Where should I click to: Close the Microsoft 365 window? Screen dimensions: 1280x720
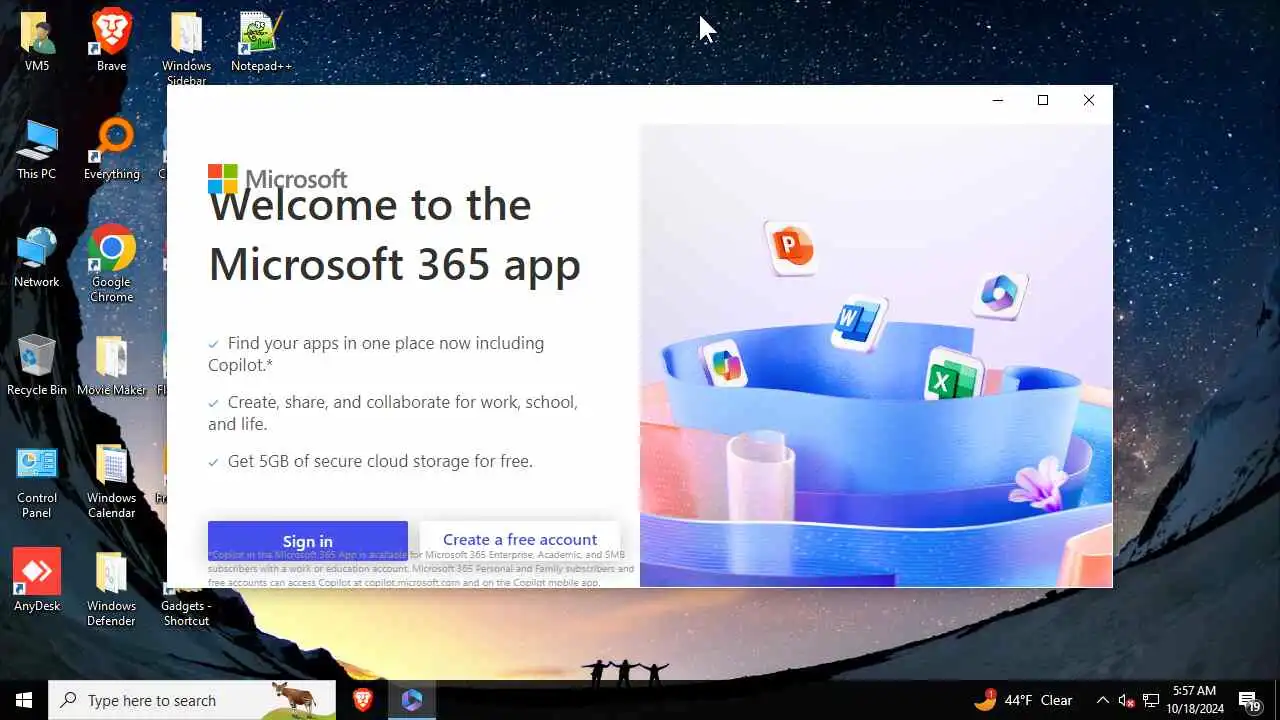tap(1089, 100)
